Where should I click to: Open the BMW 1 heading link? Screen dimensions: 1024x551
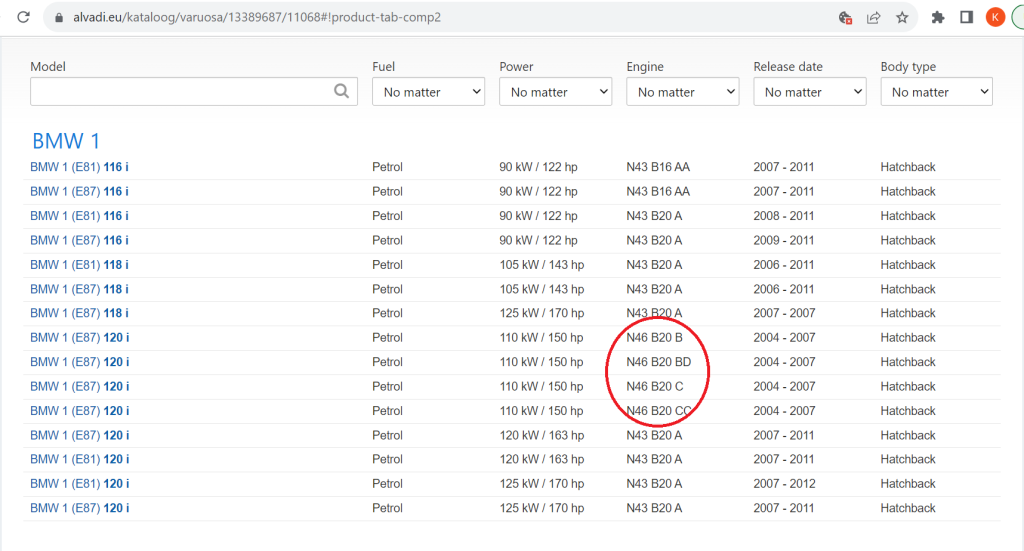click(66, 141)
